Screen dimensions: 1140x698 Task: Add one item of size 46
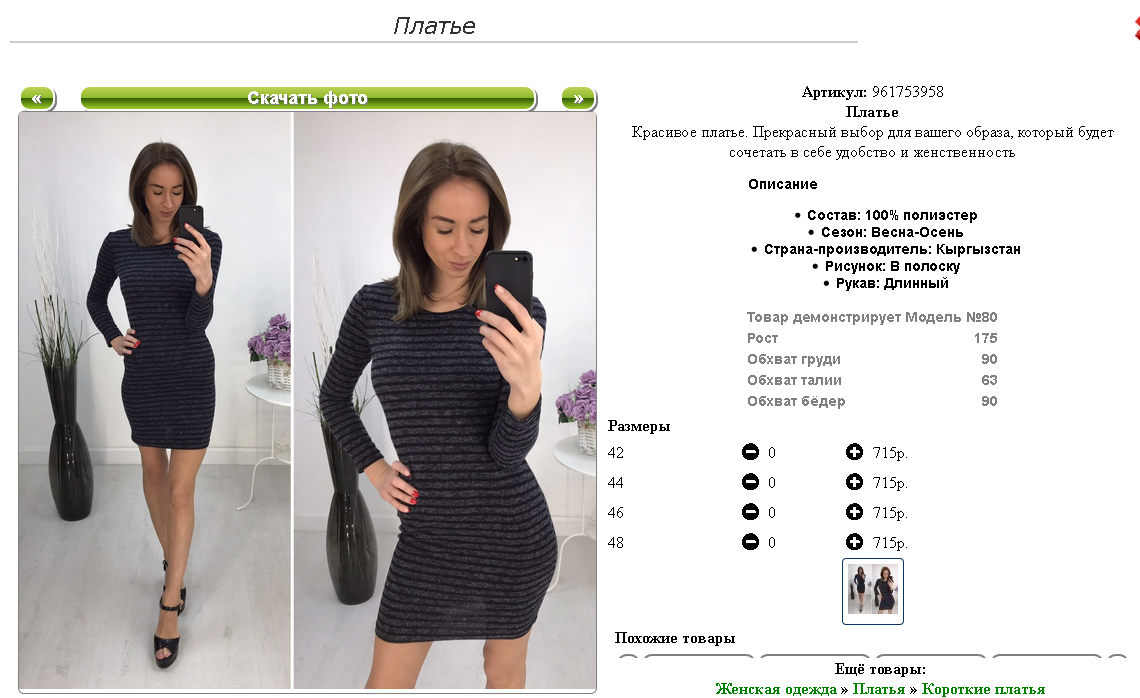pos(854,512)
